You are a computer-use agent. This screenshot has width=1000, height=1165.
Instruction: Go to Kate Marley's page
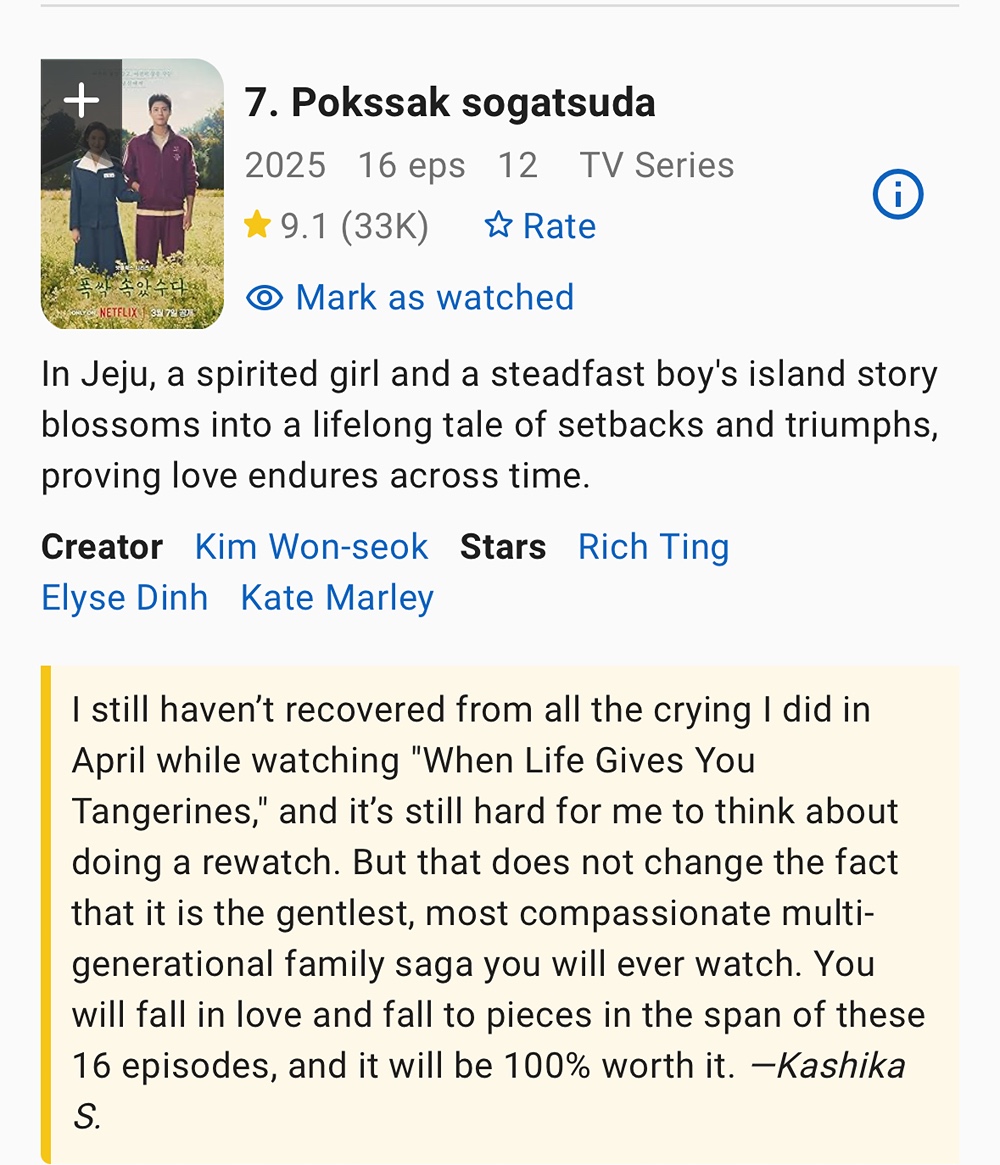tap(337, 598)
